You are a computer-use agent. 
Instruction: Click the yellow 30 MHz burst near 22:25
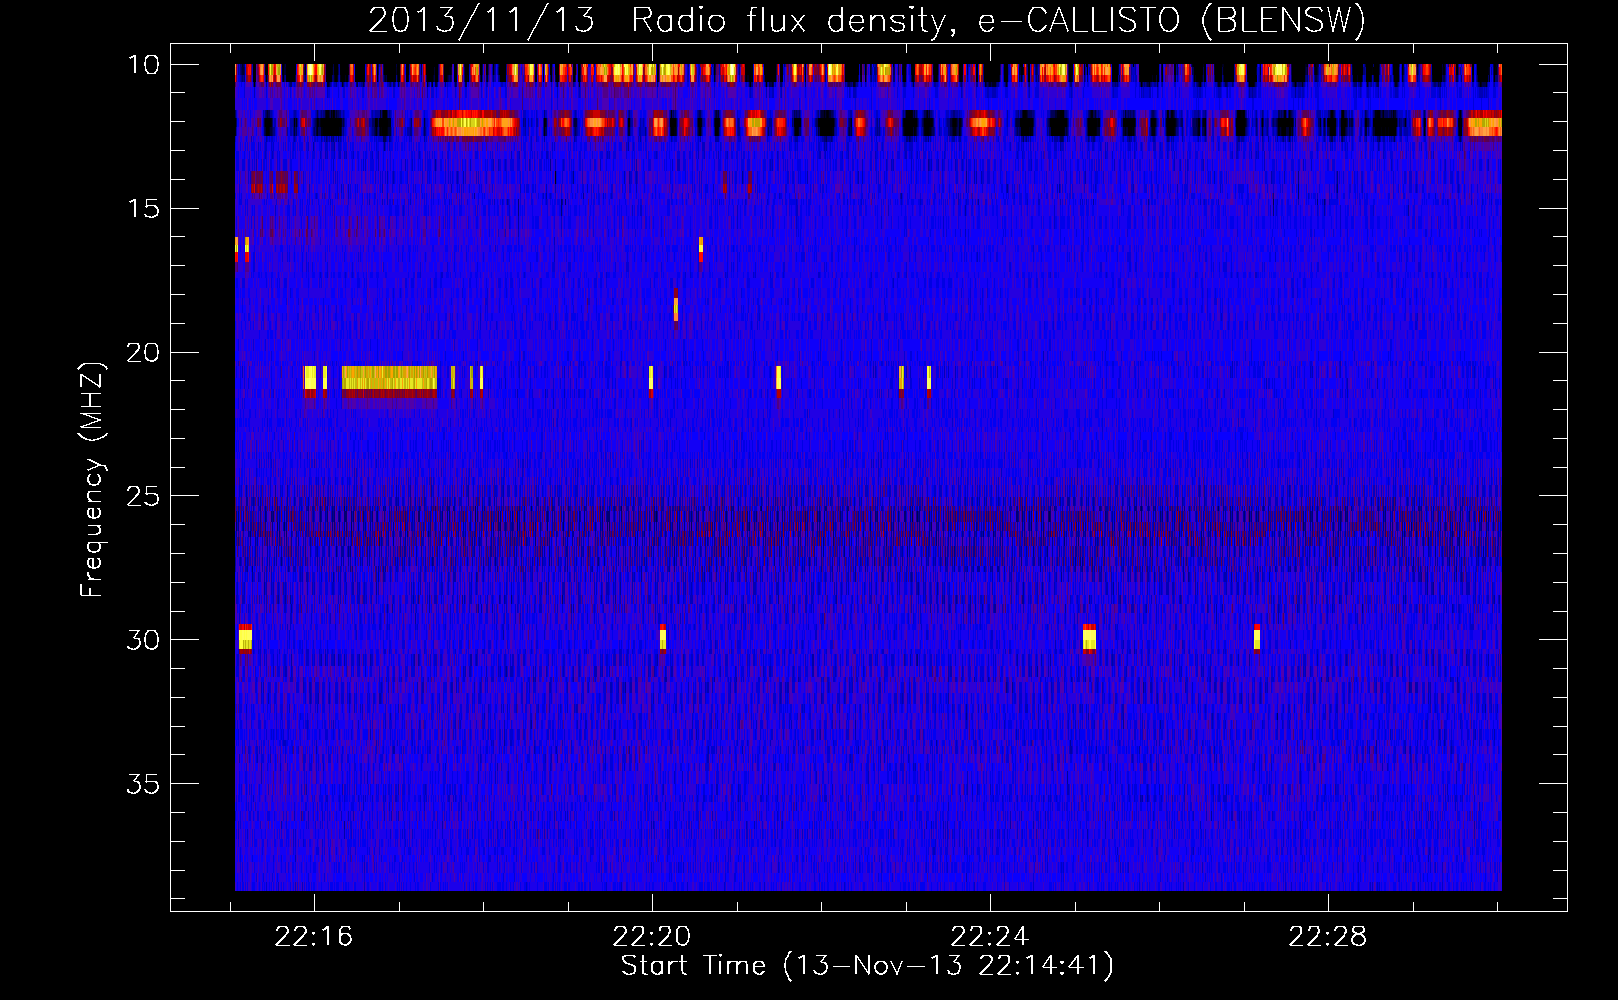[1089, 638]
